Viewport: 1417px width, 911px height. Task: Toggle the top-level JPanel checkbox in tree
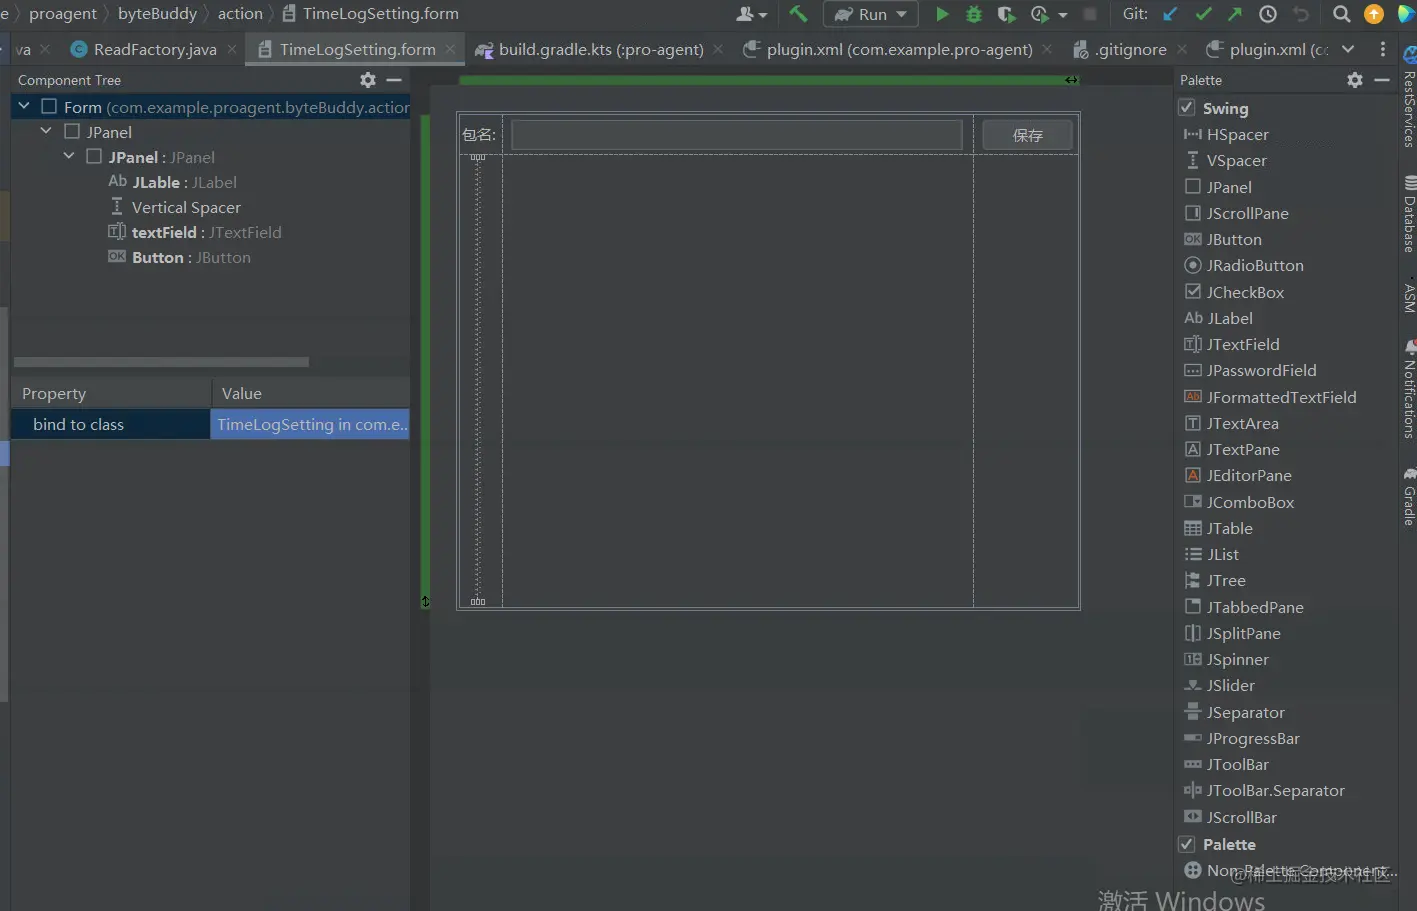72,131
